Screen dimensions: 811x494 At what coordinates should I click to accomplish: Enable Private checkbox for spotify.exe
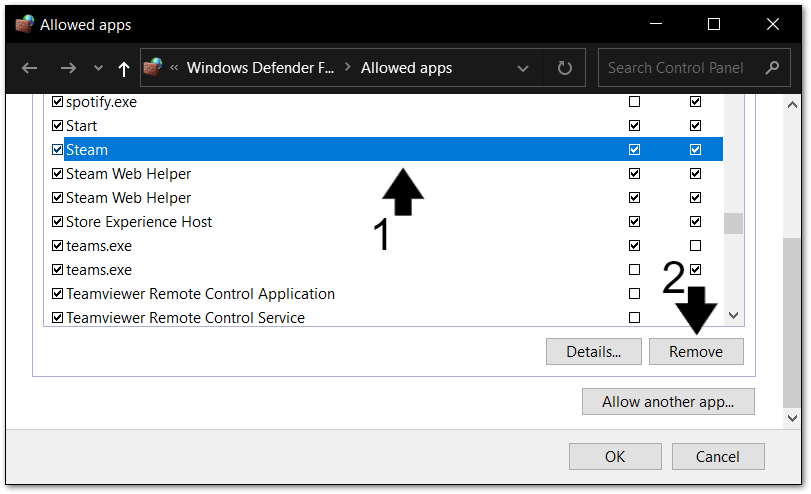634,101
